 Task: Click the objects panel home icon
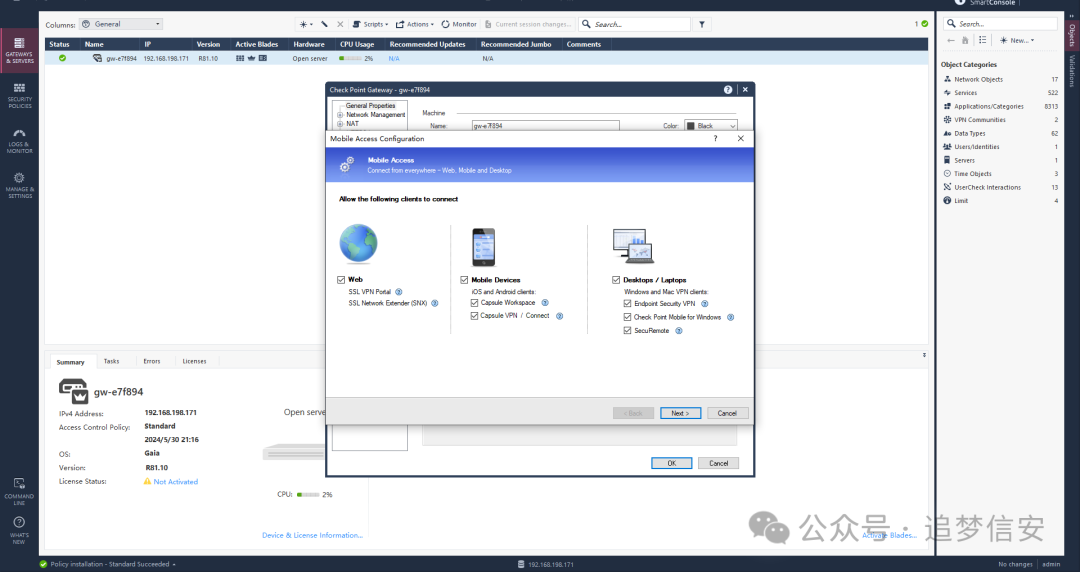(x=965, y=41)
